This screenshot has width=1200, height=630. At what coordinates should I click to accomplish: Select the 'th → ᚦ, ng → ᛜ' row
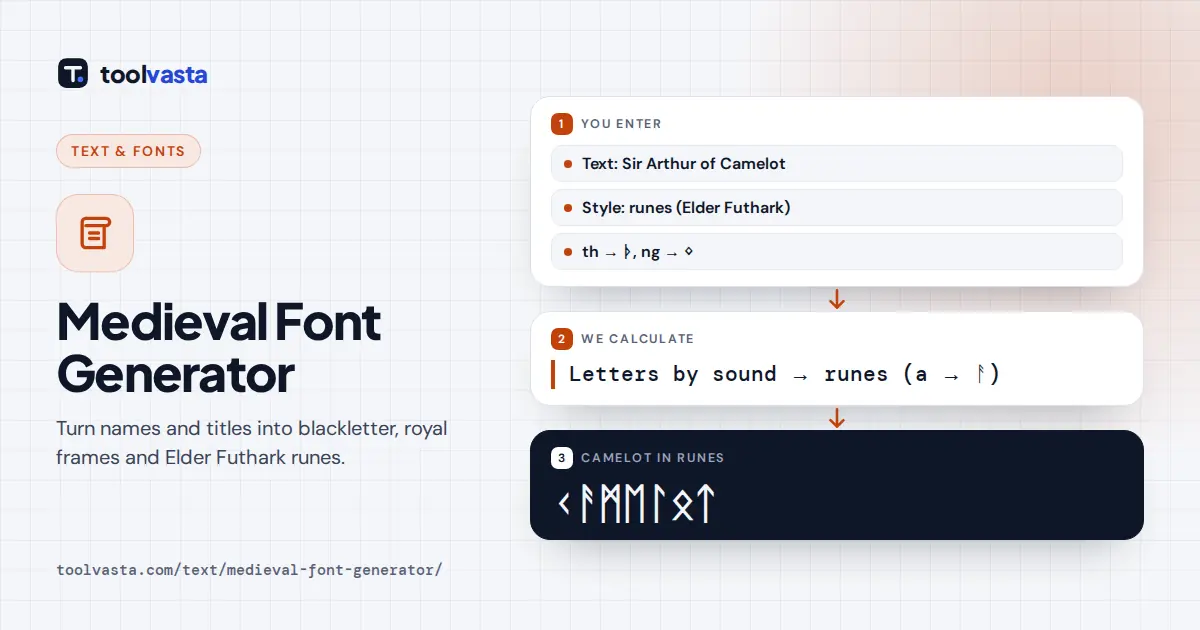pyautogui.click(x=837, y=251)
